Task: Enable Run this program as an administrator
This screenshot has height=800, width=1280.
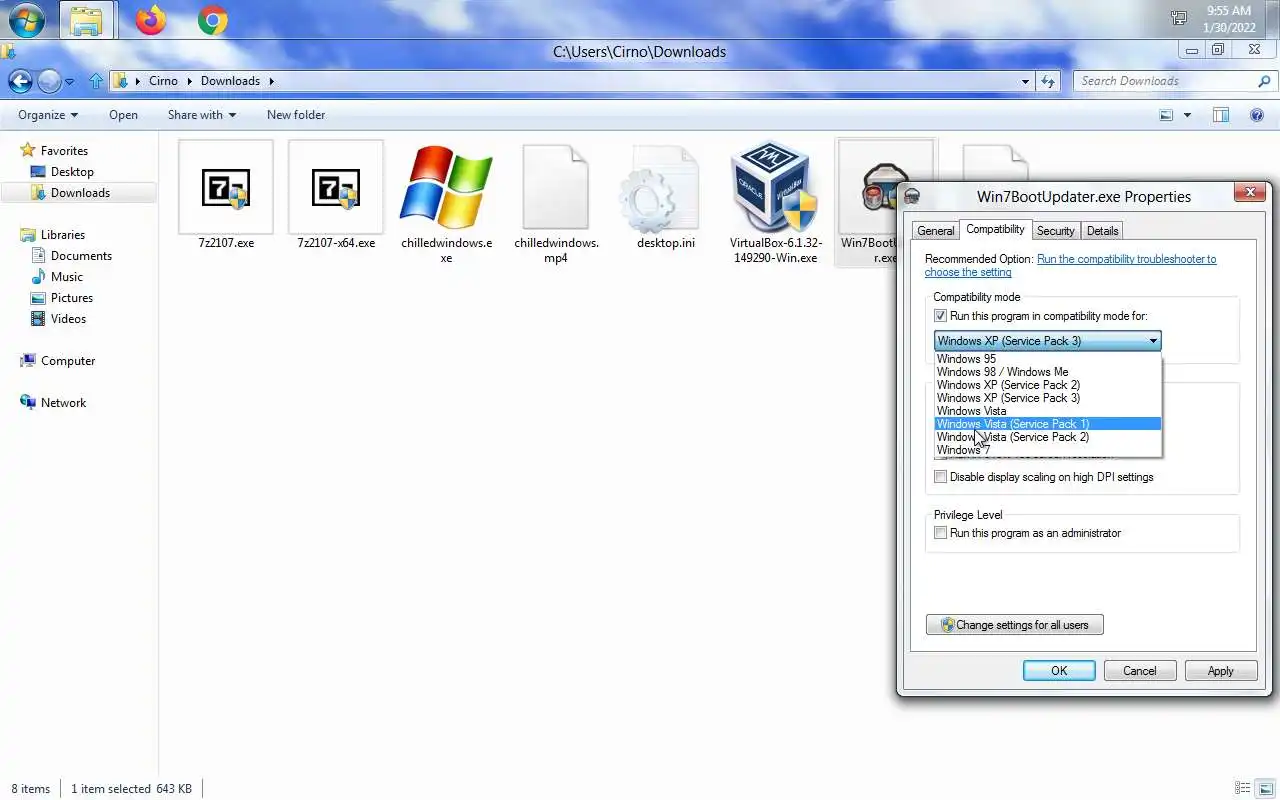Action: [x=940, y=533]
